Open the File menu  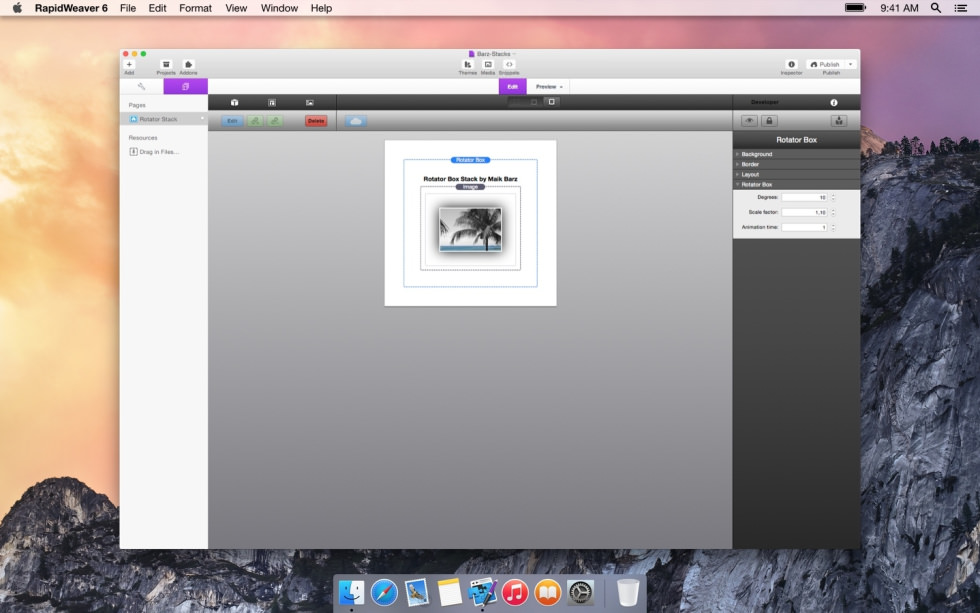click(x=128, y=8)
